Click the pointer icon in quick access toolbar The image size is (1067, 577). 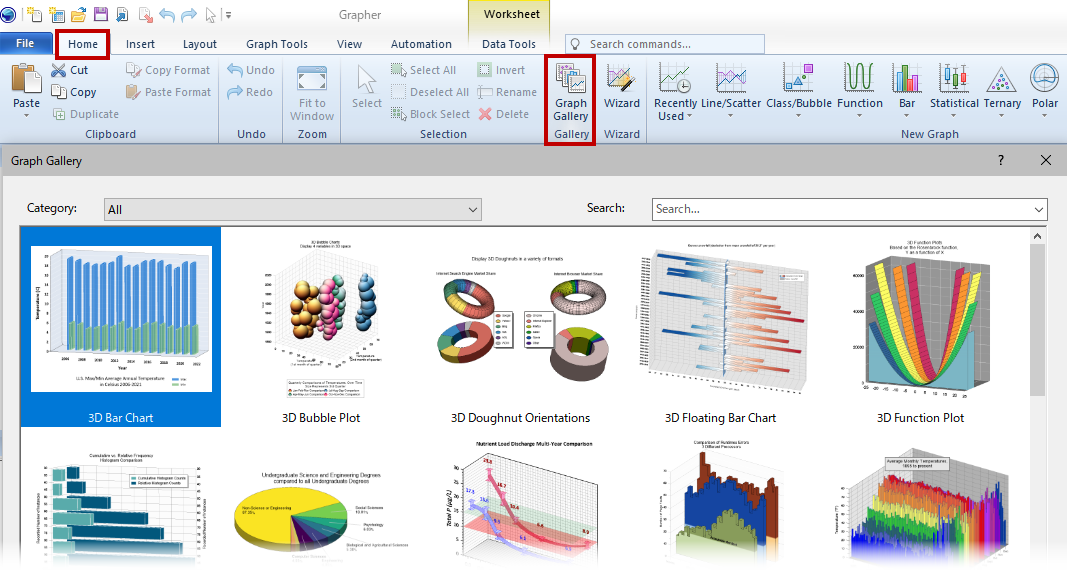click(x=210, y=14)
